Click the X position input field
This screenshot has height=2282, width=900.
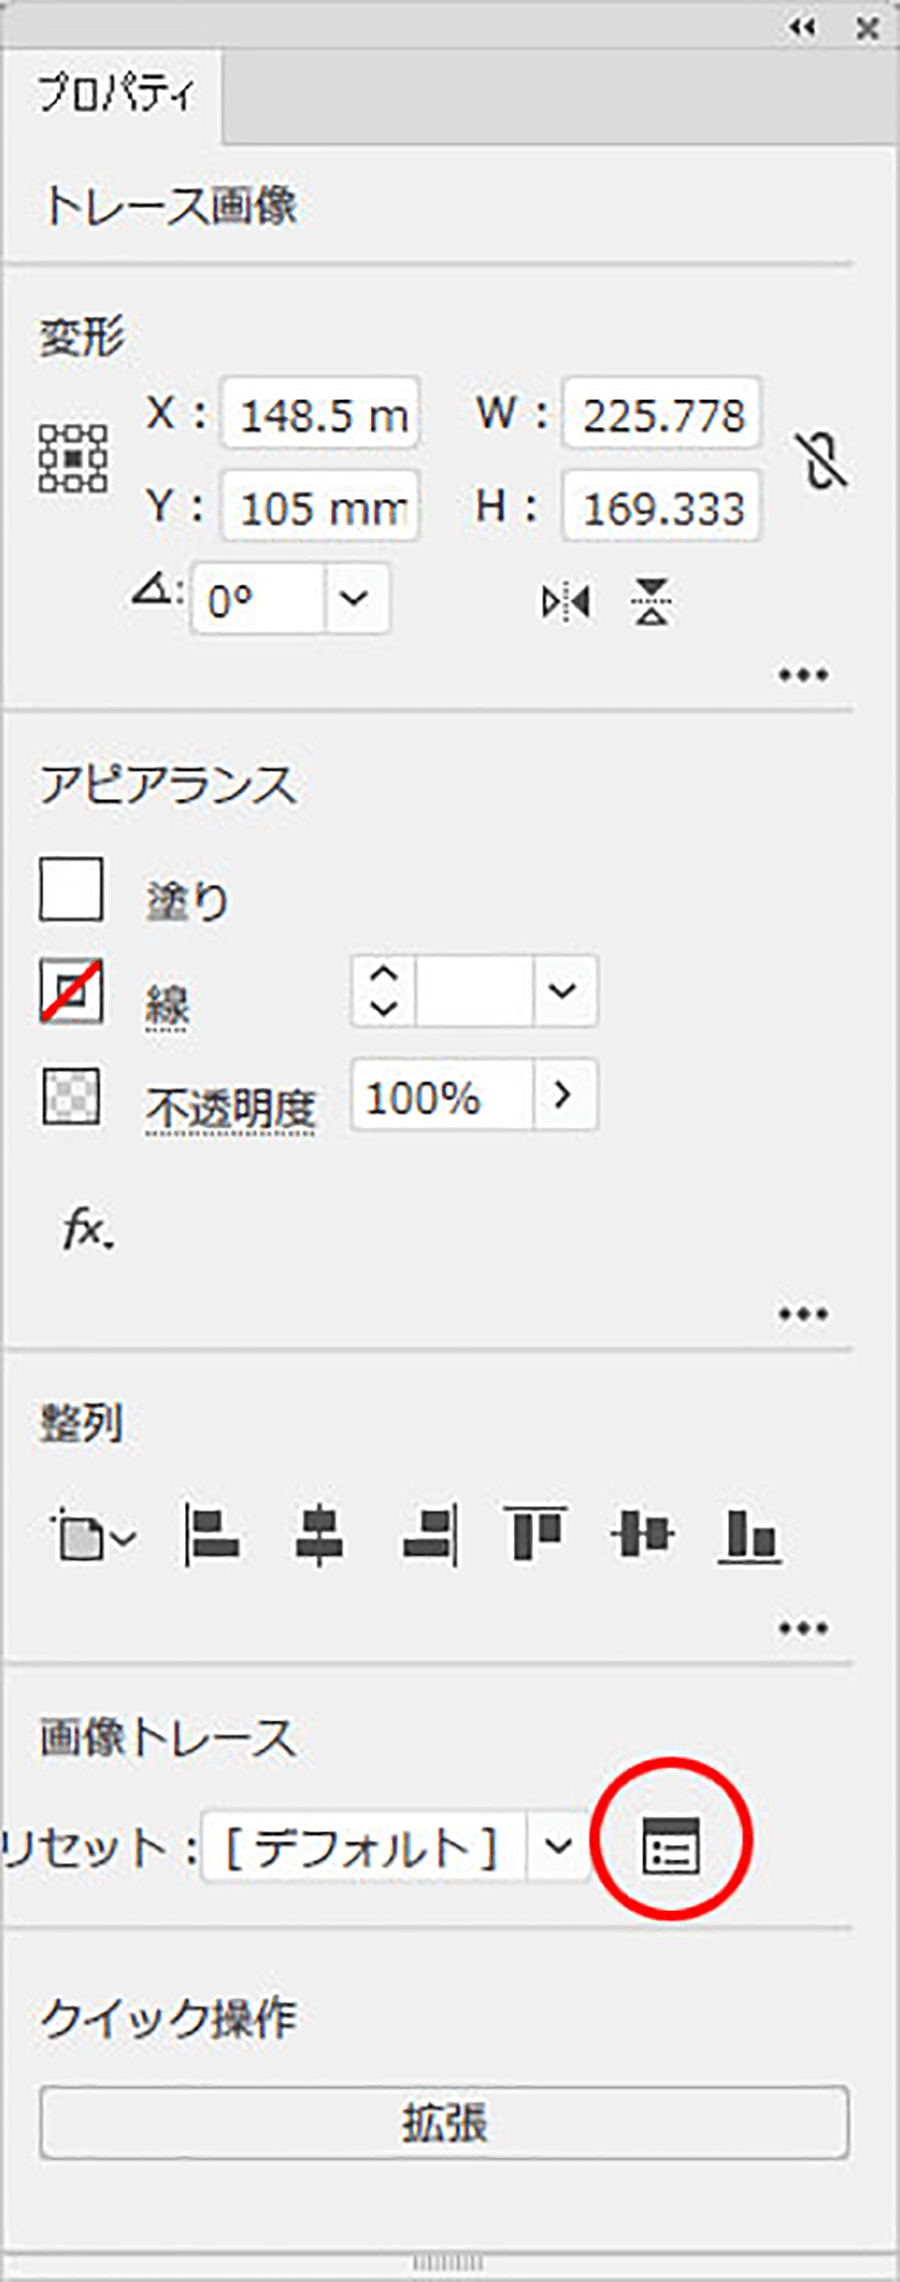tap(321, 414)
